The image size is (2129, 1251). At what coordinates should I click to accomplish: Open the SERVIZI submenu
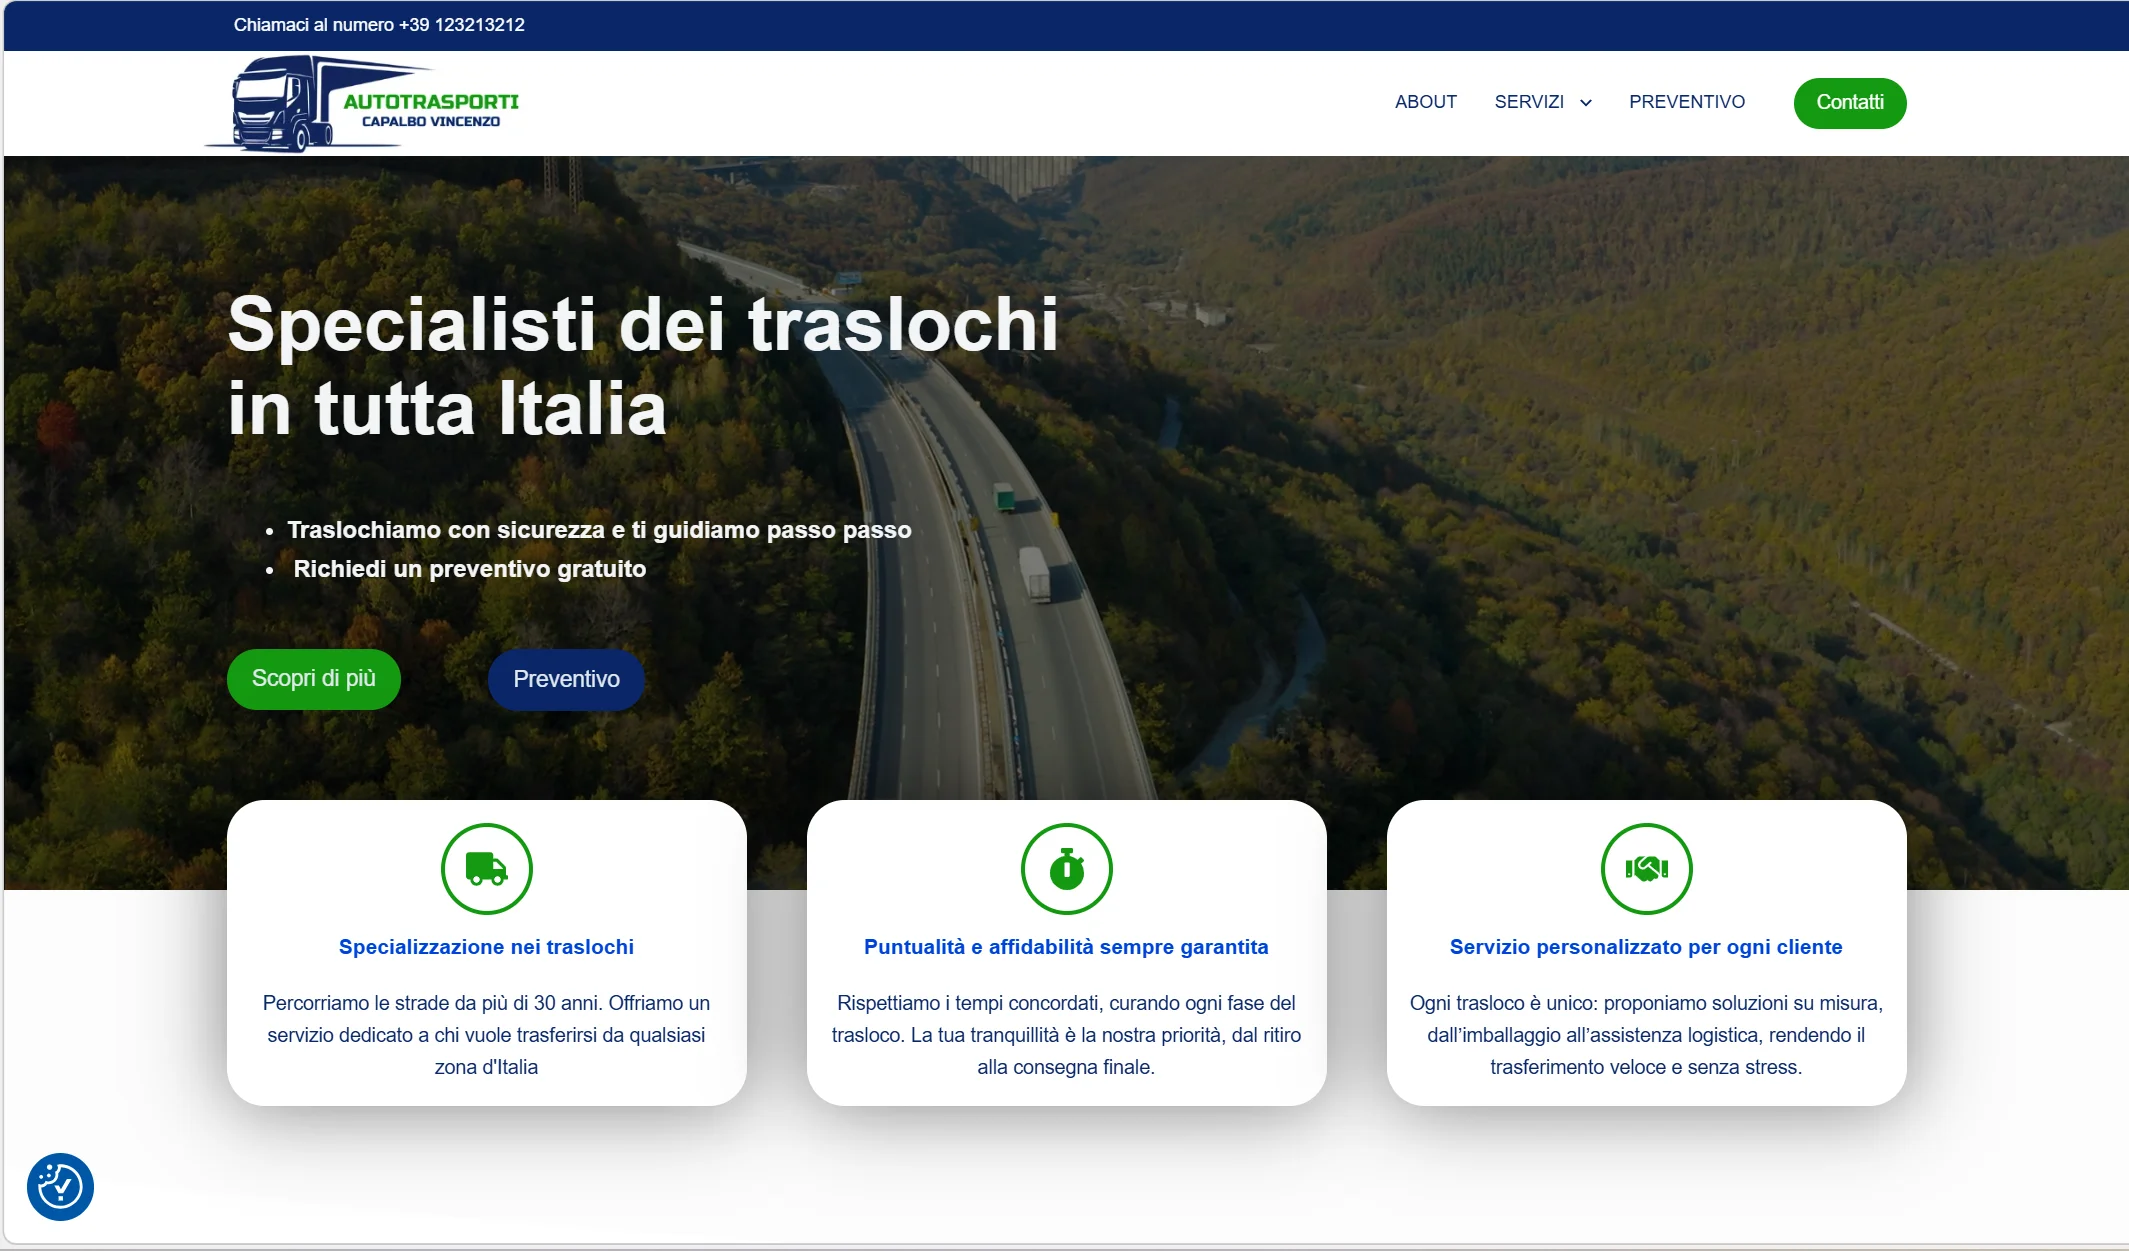coord(1530,102)
